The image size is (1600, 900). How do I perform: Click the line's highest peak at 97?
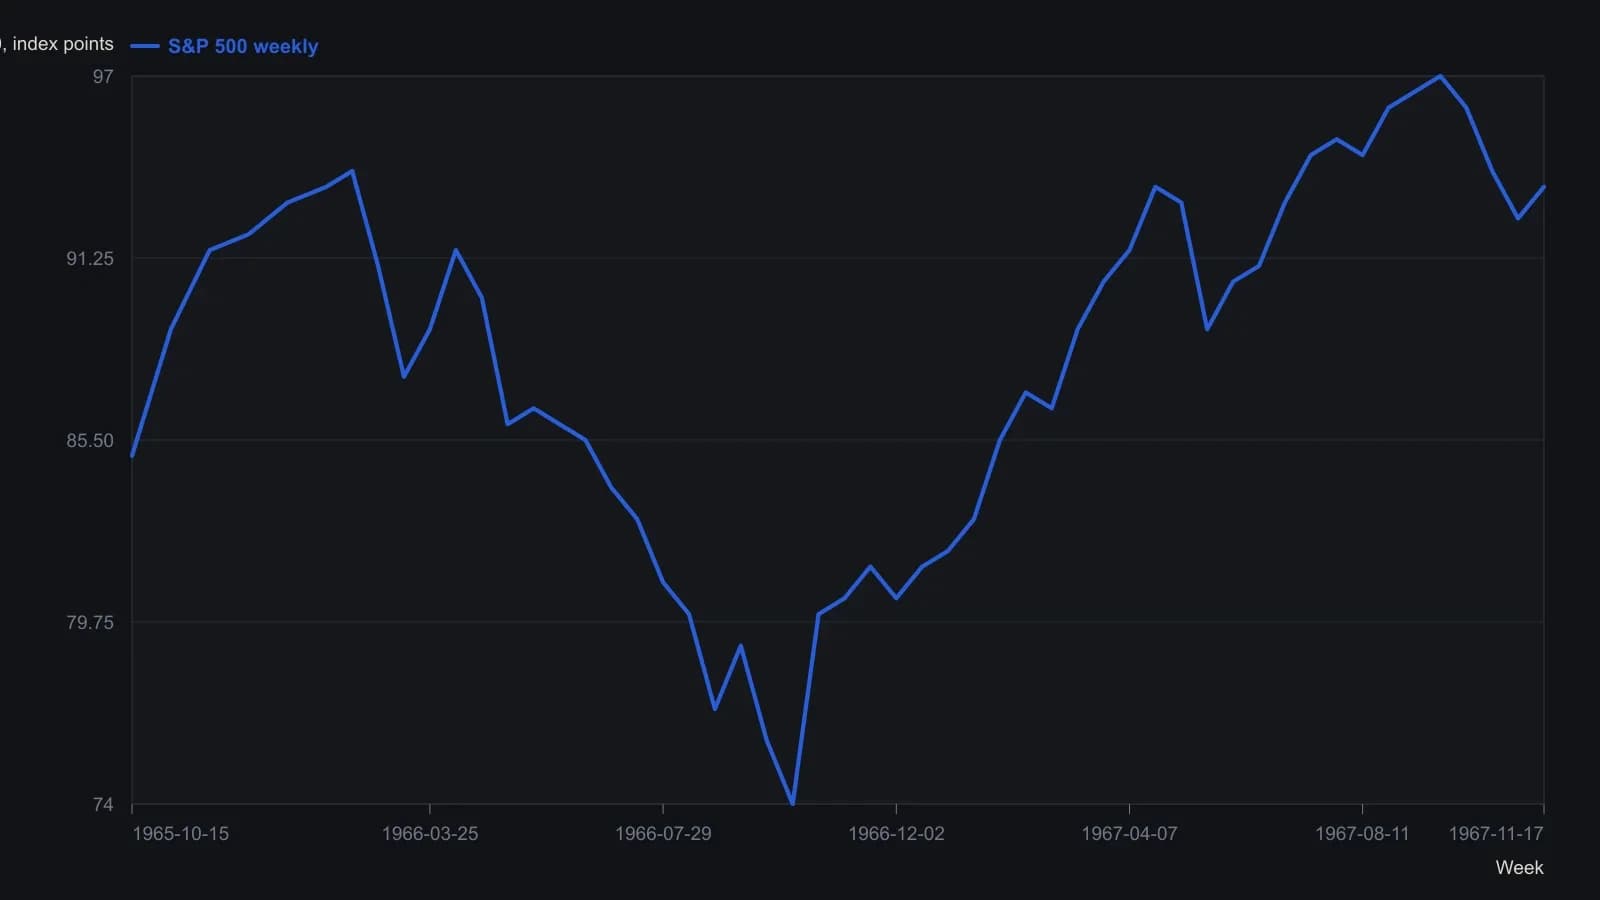pos(1440,76)
